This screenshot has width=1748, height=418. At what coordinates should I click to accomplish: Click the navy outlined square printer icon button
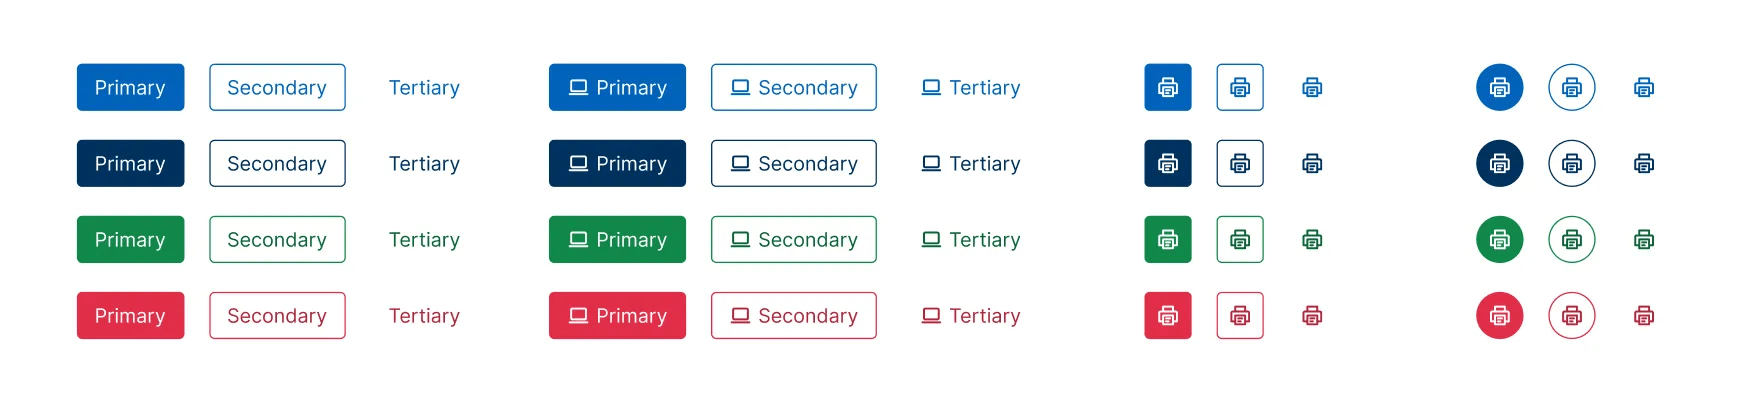[x=1239, y=163]
